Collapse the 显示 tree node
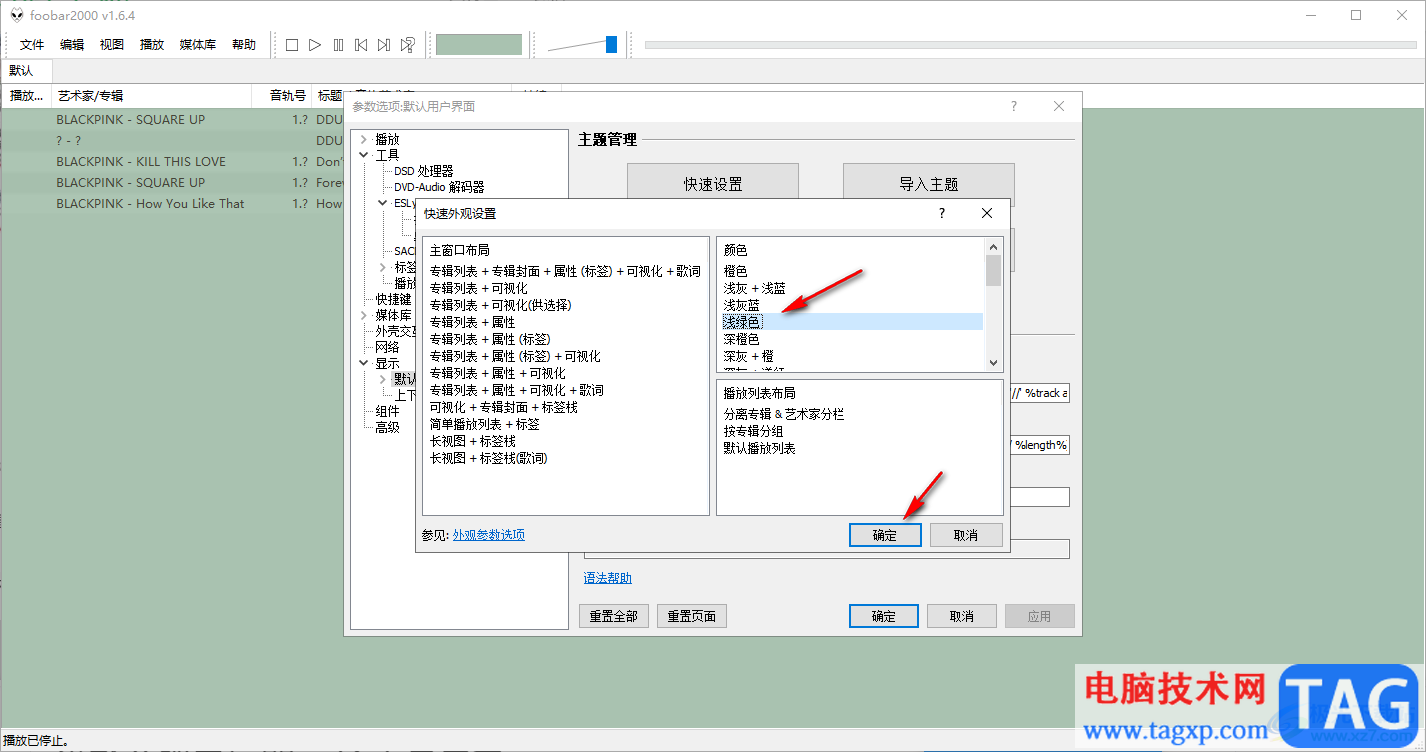The width and height of the screenshot is (1426, 752). (364, 363)
